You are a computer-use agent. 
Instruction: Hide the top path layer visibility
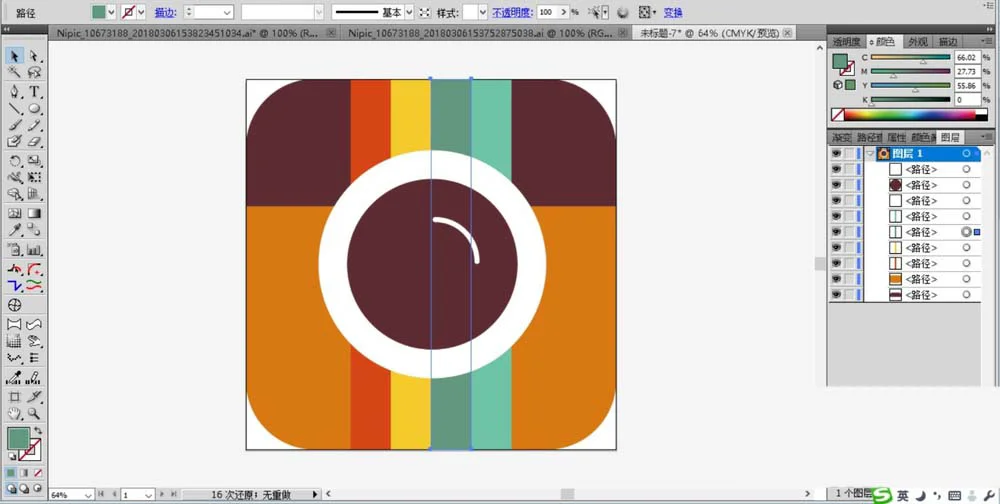point(836,169)
